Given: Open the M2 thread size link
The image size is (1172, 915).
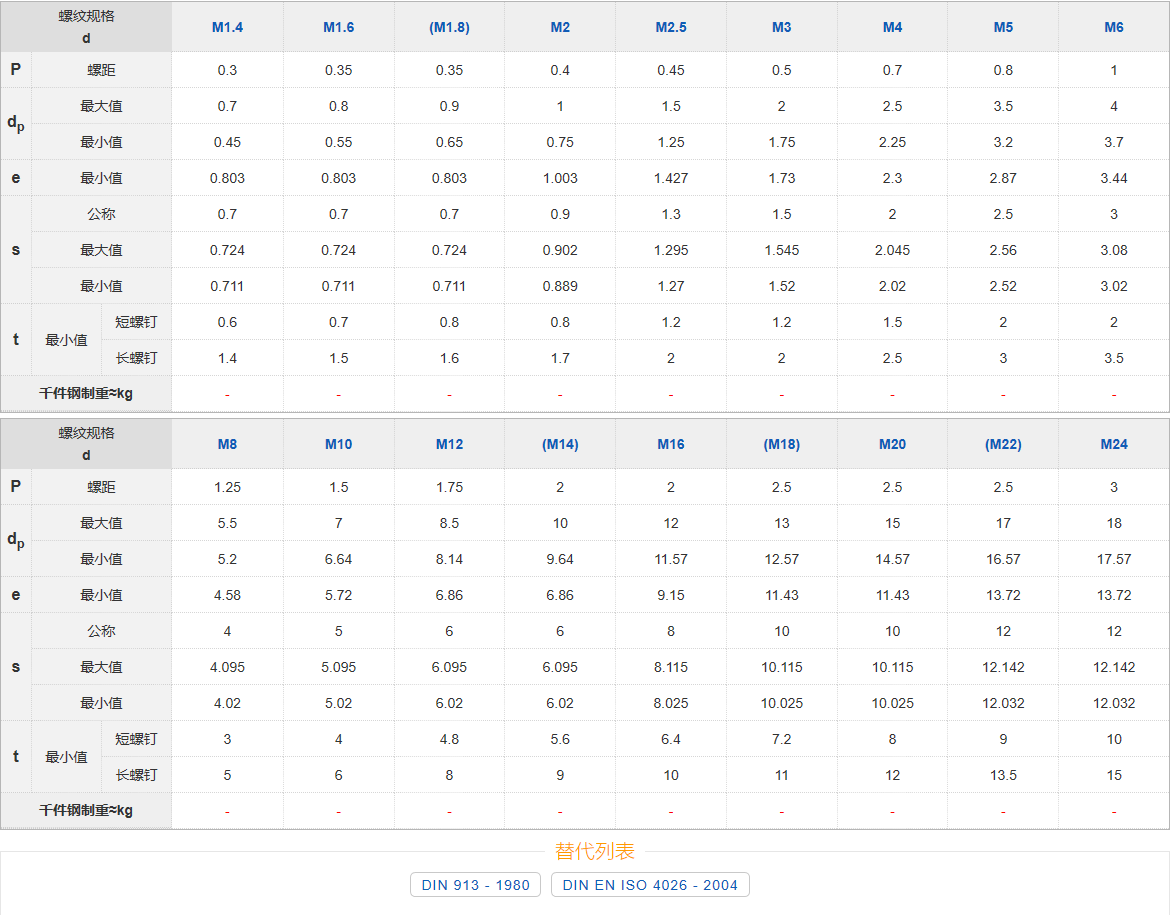Looking at the screenshot, I should click(x=560, y=27).
